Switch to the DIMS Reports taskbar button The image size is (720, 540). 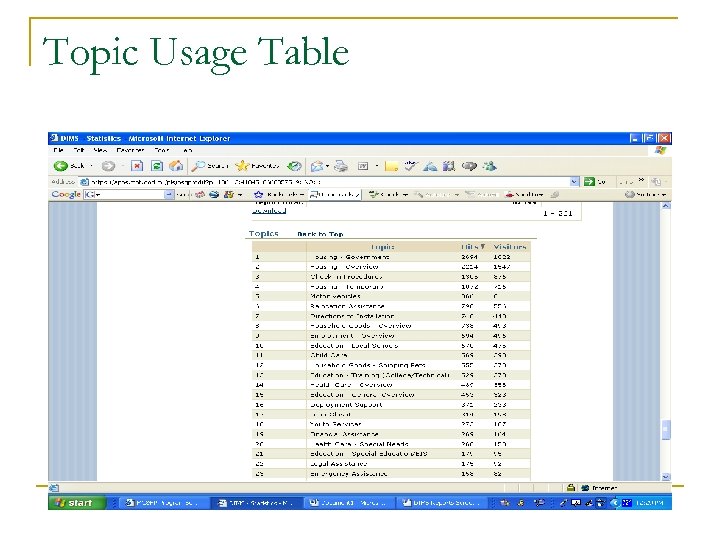click(441, 503)
